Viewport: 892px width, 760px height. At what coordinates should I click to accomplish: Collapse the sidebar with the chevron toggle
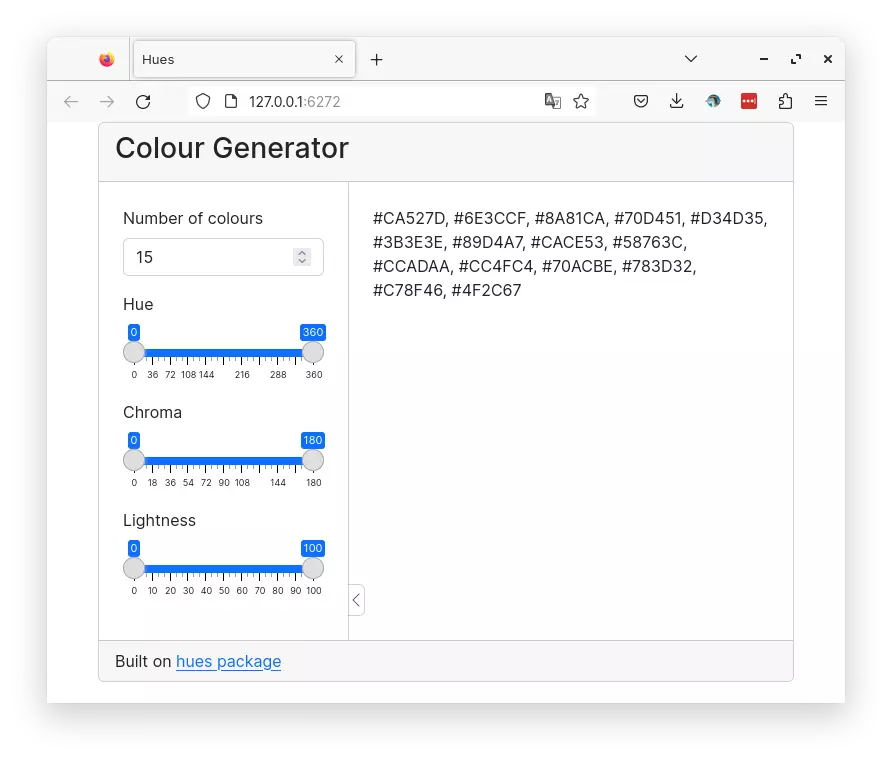tap(356, 600)
